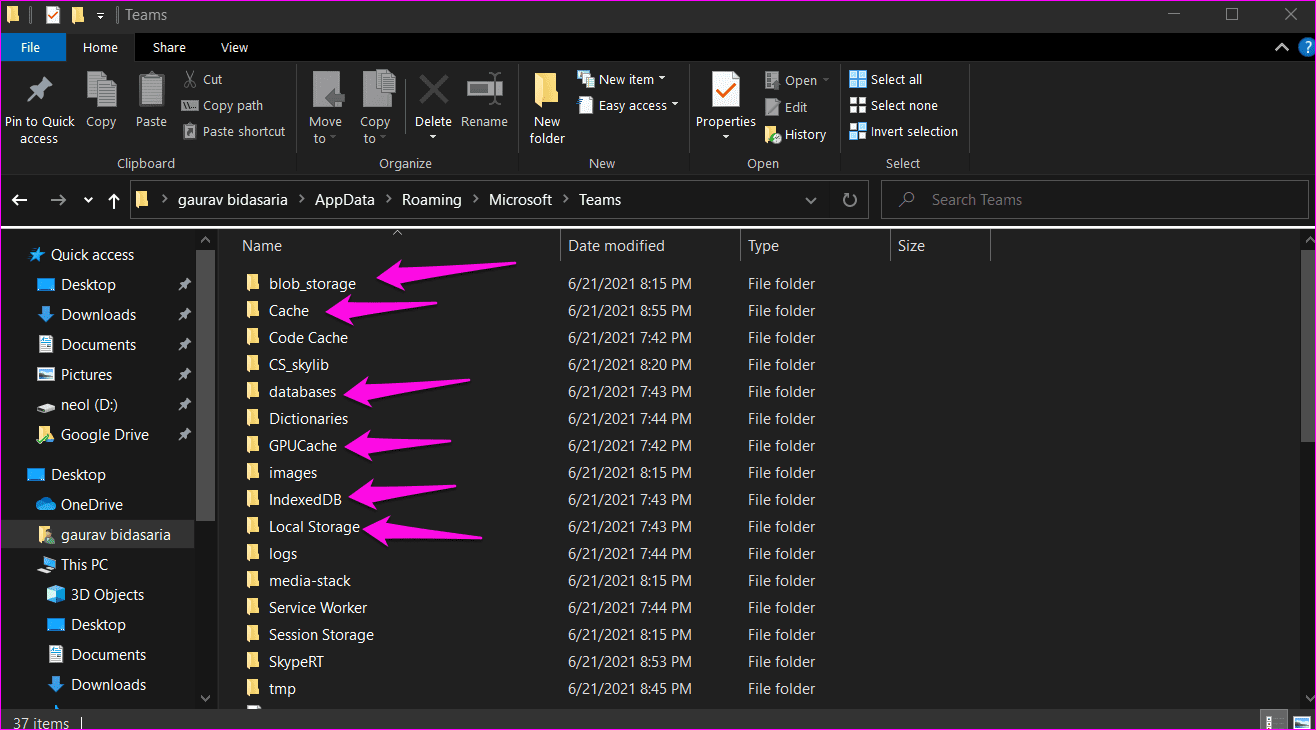The image size is (1316, 730).
Task: Click Select none
Action: pyautogui.click(x=894, y=105)
